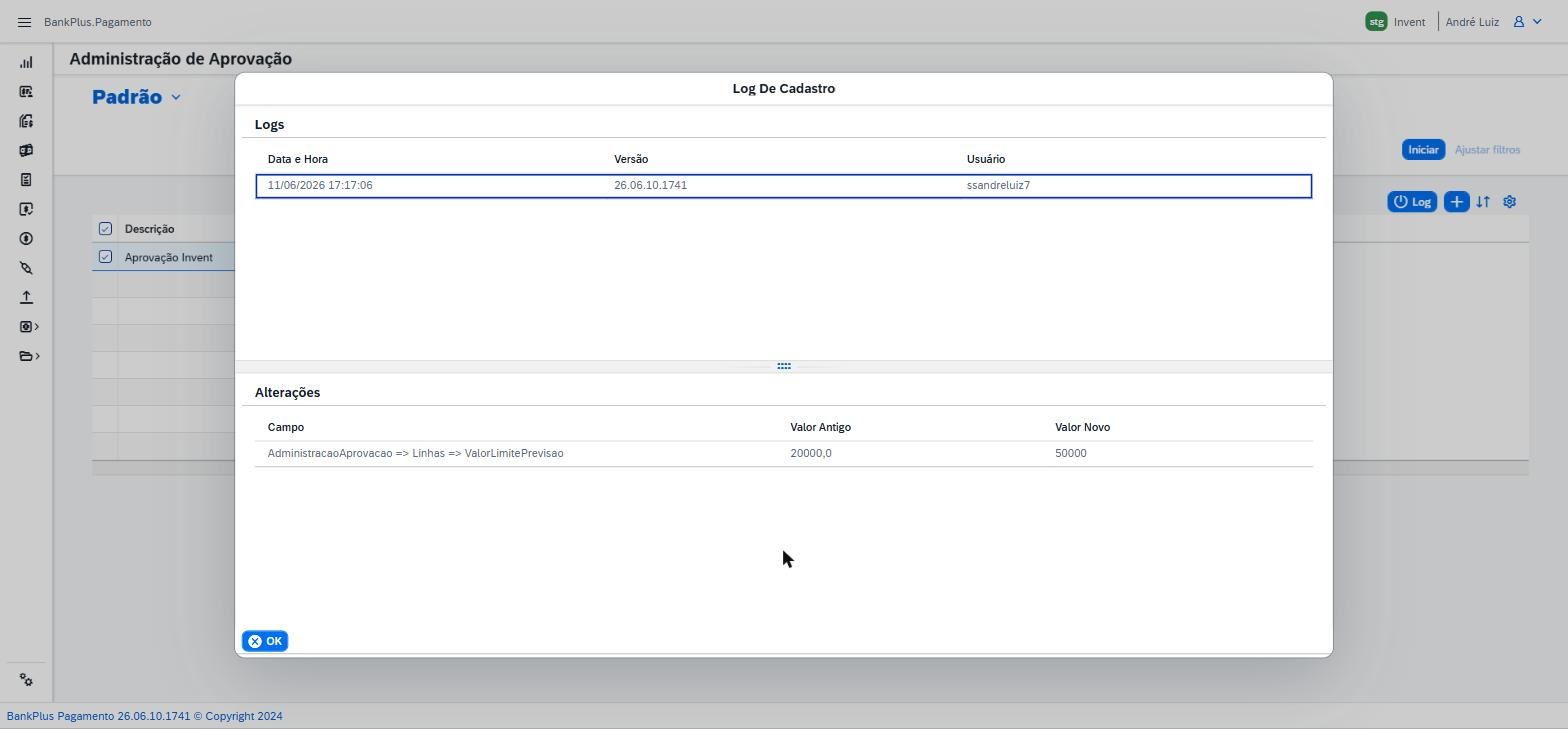The image size is (1568, 729).
Task: Expand the Padrão view variant dropdown
Action: (176, 97)
